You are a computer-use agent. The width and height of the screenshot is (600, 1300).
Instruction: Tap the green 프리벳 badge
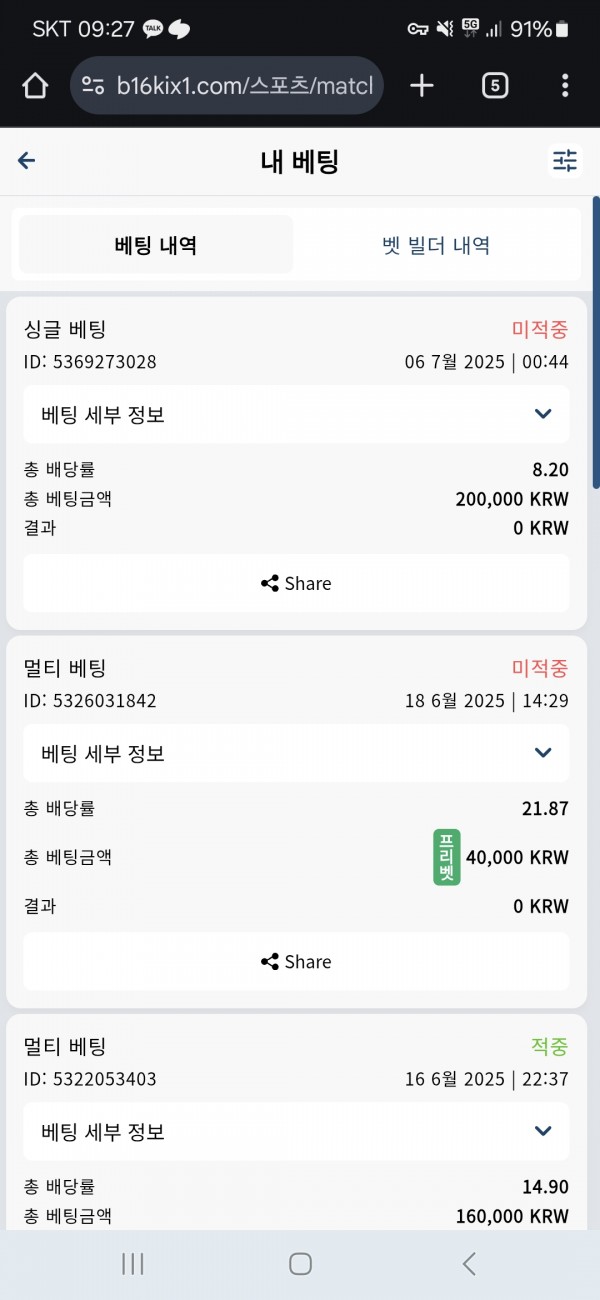coord(446,857)
